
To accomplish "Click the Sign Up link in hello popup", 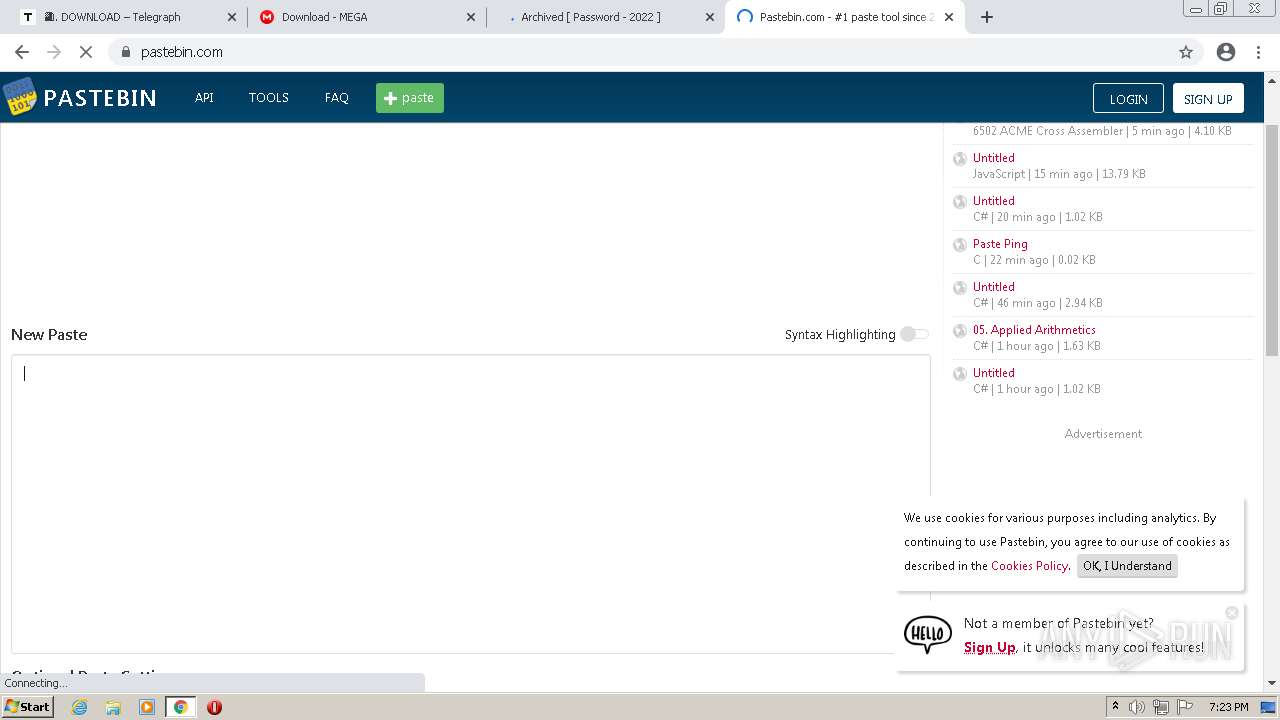I will (x=989, y=647).
